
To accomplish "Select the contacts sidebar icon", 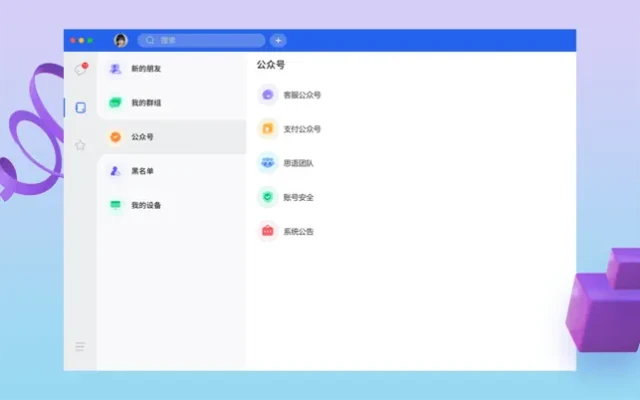I will click(x=80, y=107).
